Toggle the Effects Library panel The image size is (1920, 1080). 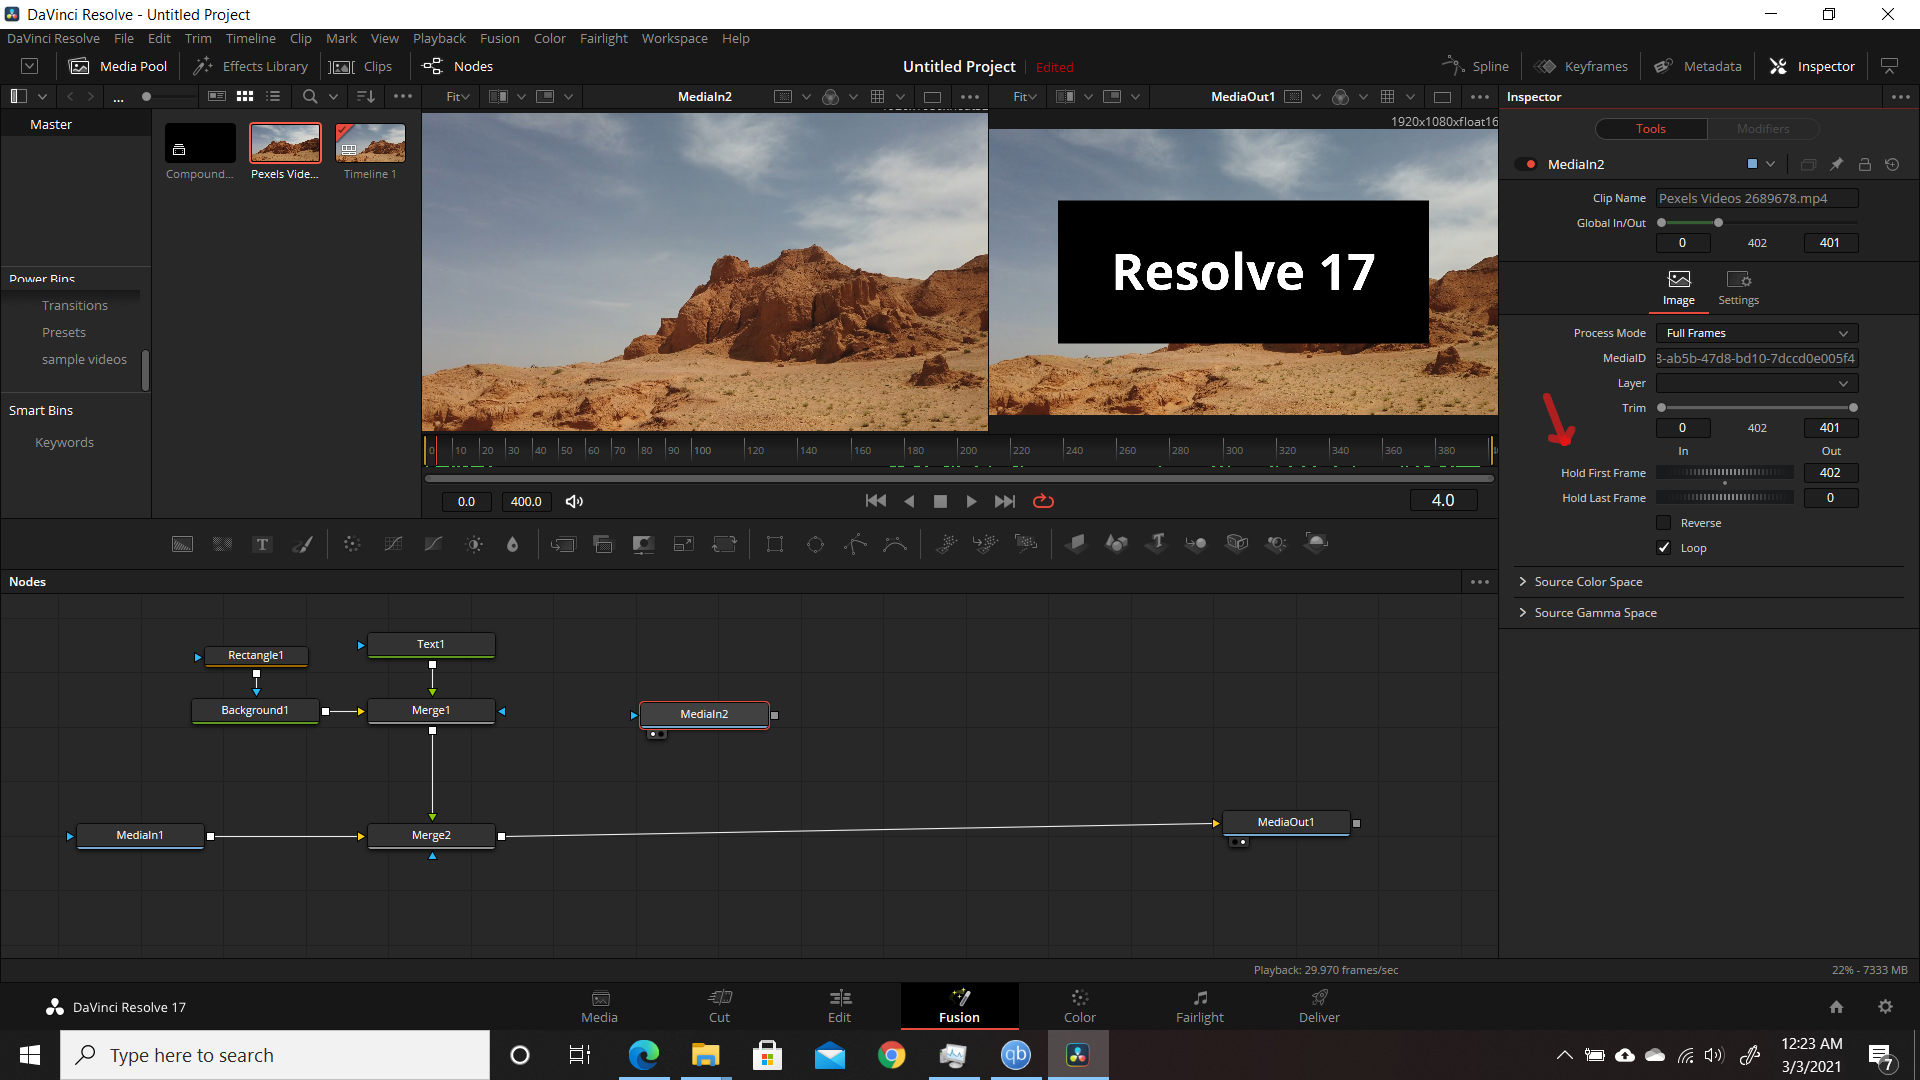[250, 66]
